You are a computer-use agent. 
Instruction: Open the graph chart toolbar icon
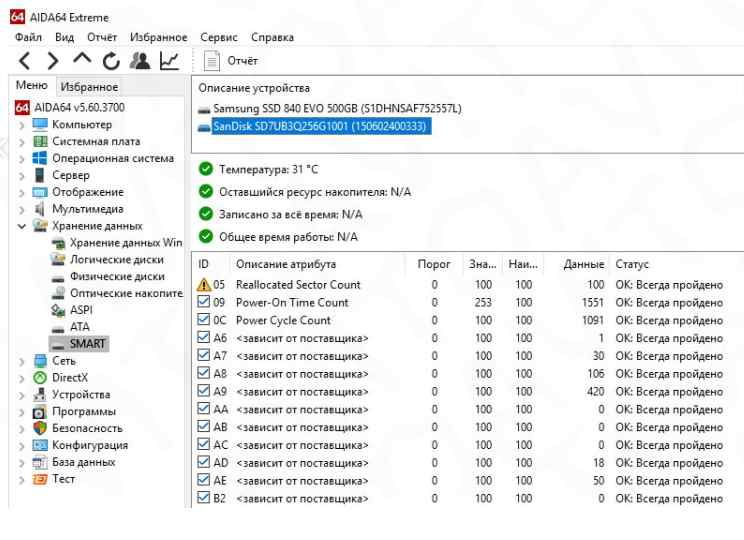(169, 61)
